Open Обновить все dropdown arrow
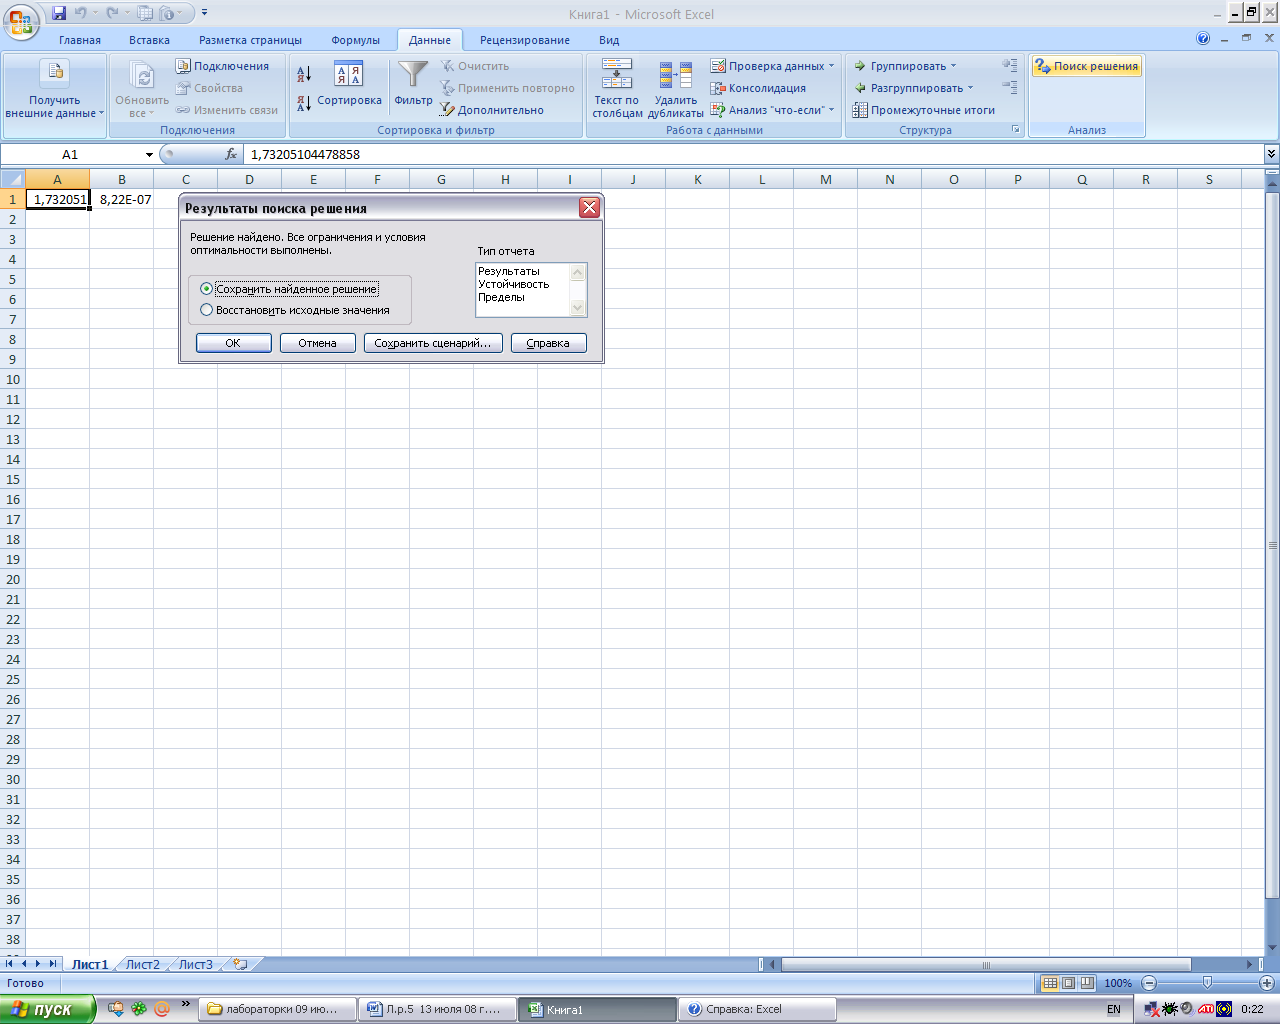Screen dimensions: 1280x1024 [x=151, y=114]
